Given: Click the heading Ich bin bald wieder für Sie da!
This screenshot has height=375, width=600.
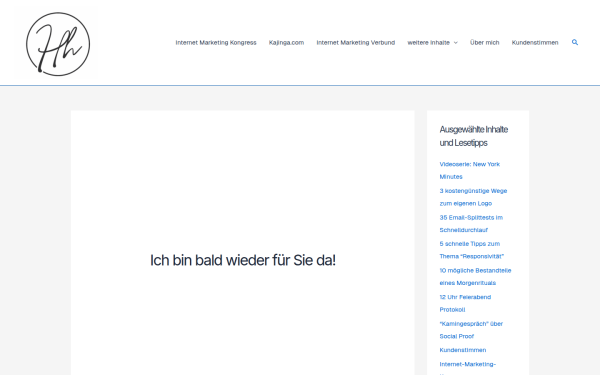Looking at the screenshot, I should tap(243, 260).
